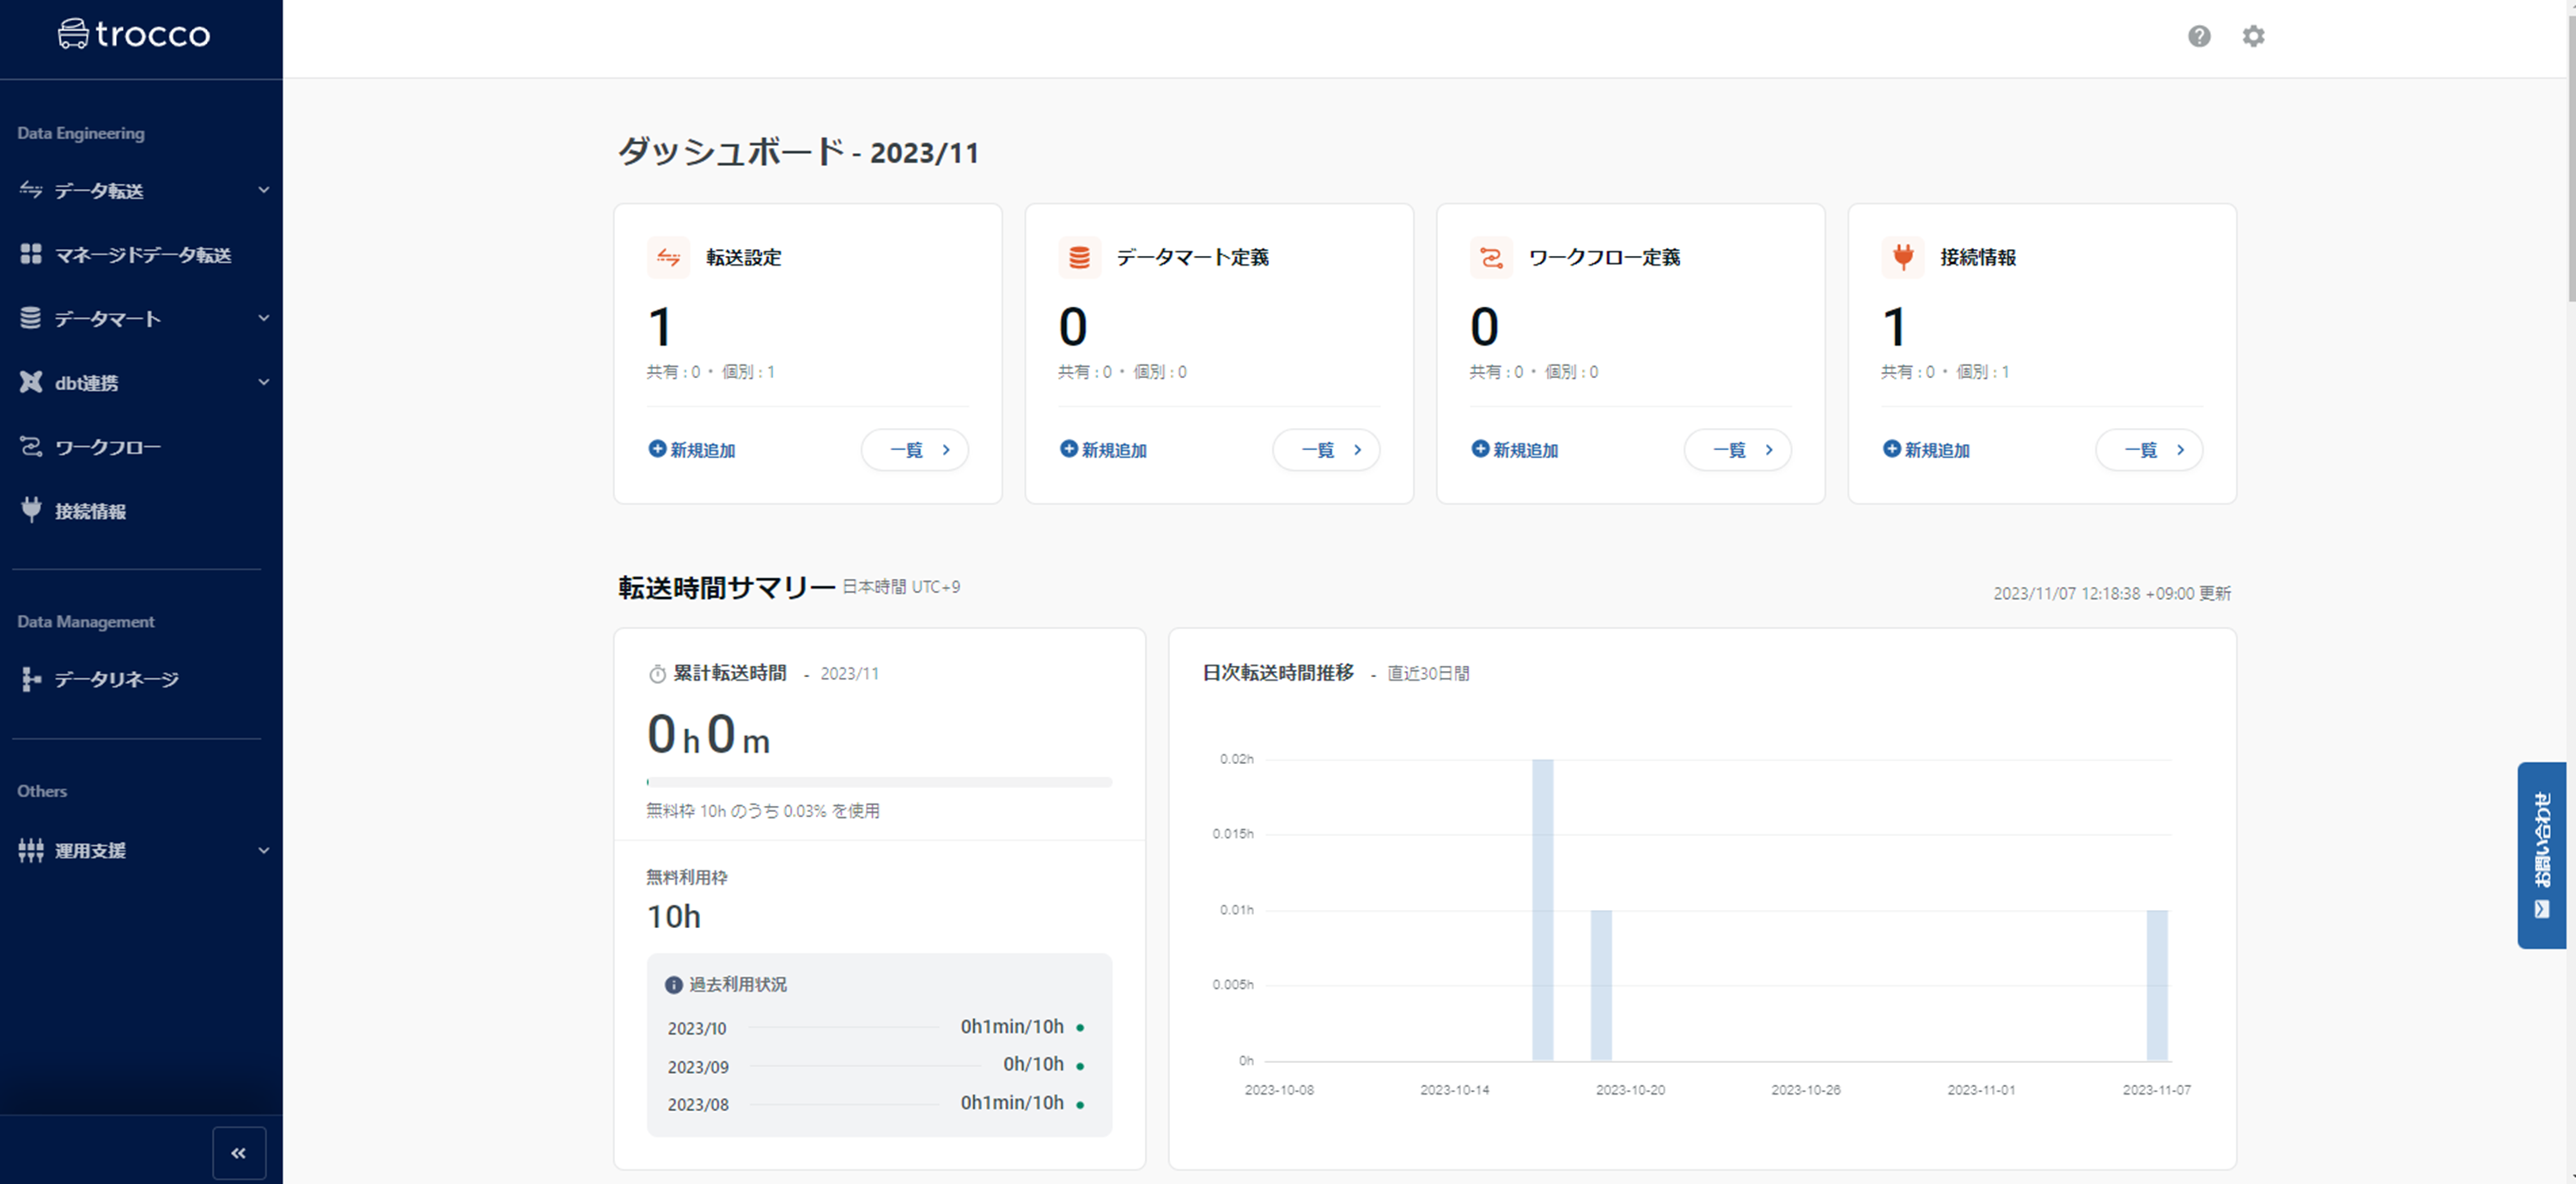Click the trocco logo
This screenshot has height=1184, width=2576.
click(134, 35)
